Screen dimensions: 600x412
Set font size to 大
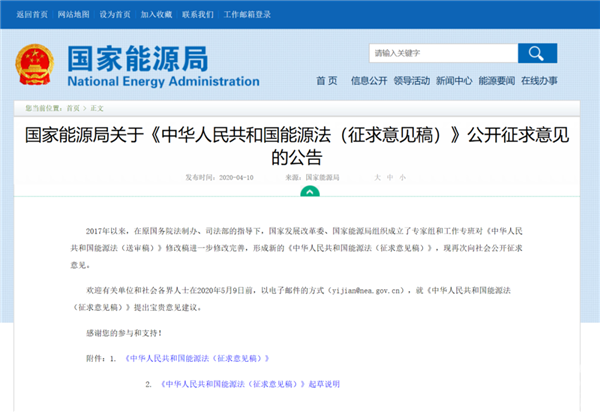click(377, 177)
